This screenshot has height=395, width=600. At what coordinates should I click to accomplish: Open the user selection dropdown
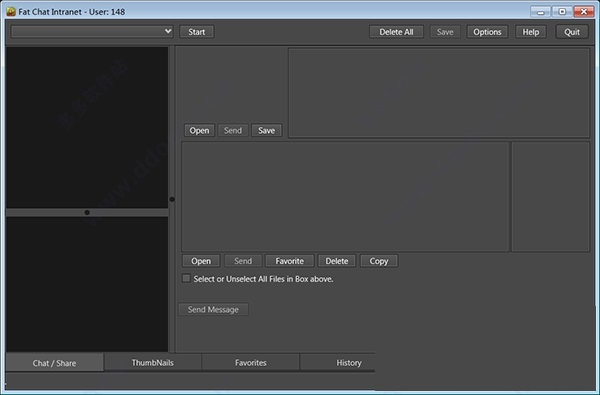92,31
